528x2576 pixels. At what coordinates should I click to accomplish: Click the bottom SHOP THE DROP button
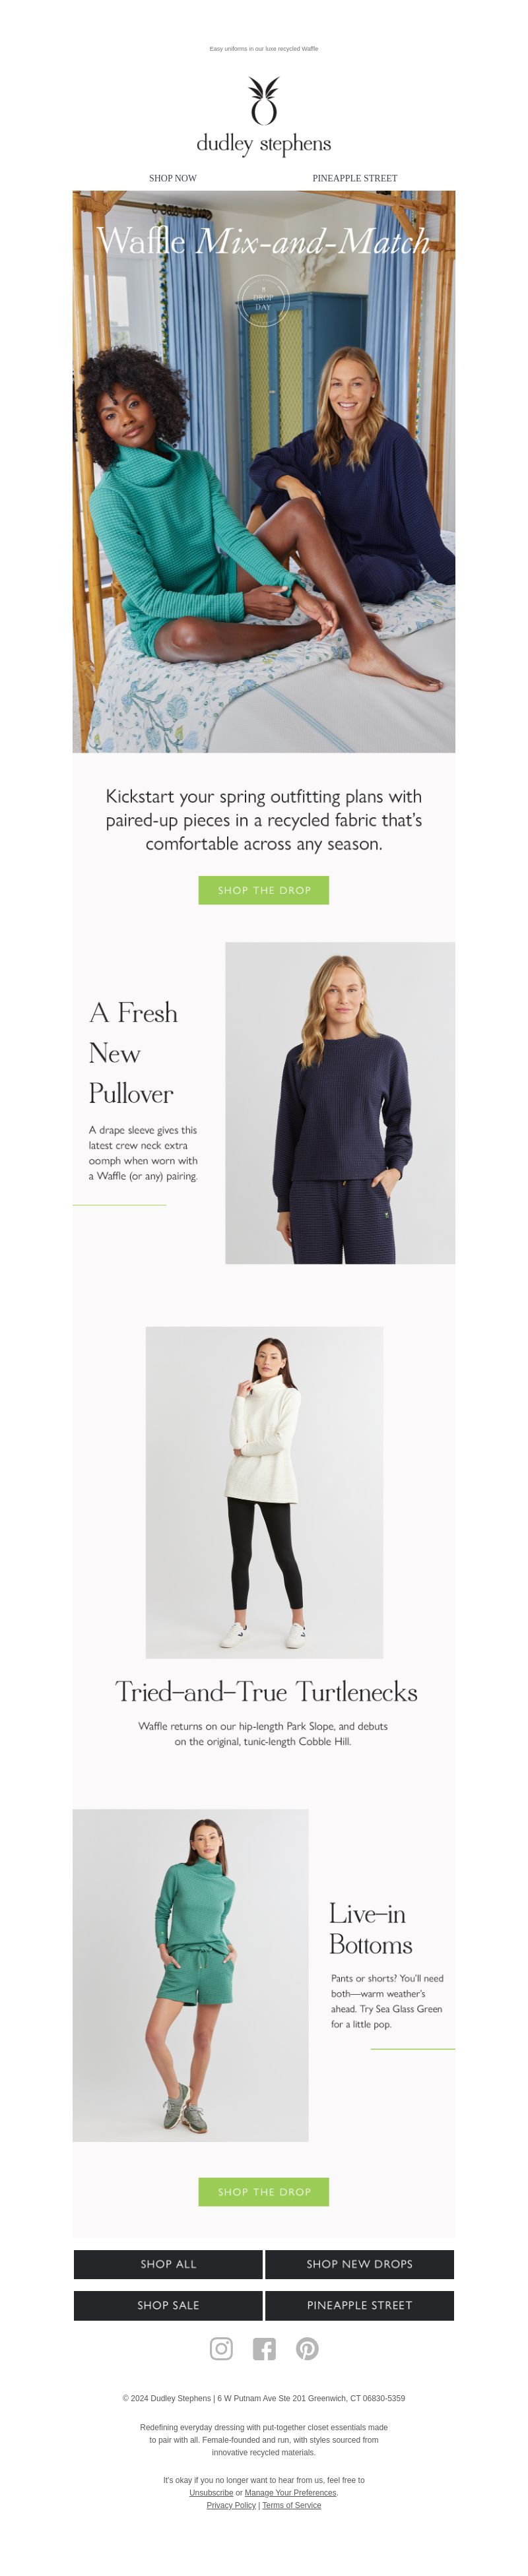point(264,2191)
